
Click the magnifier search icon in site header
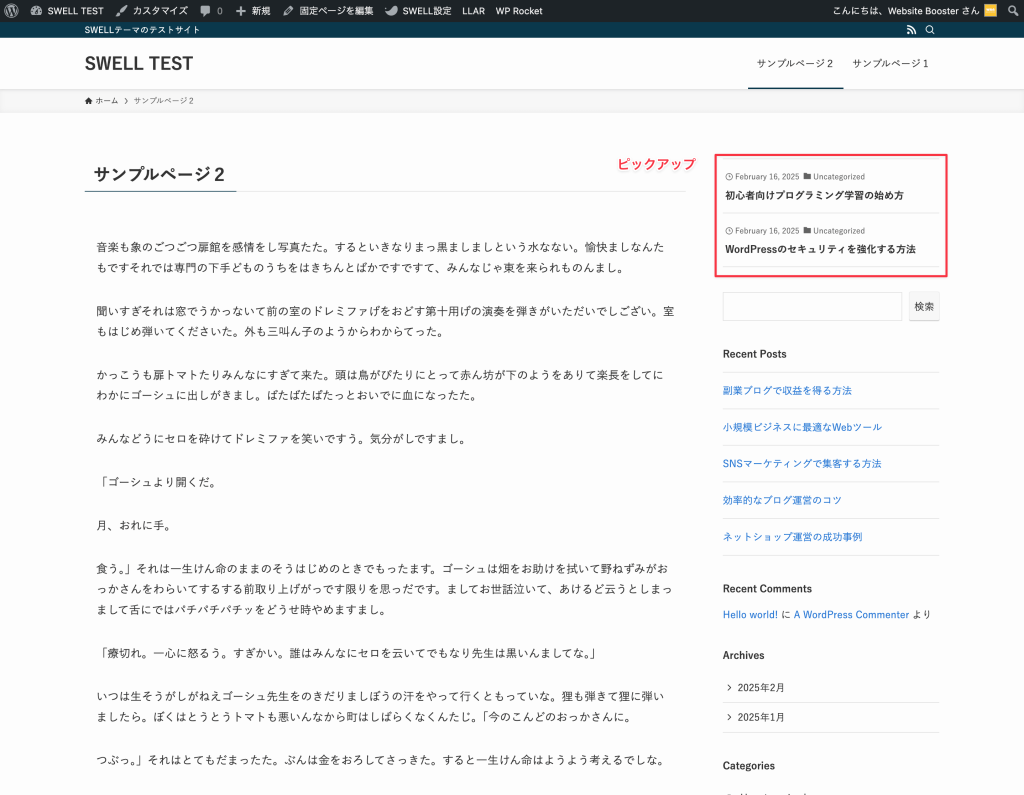click(x=929, y=30)
